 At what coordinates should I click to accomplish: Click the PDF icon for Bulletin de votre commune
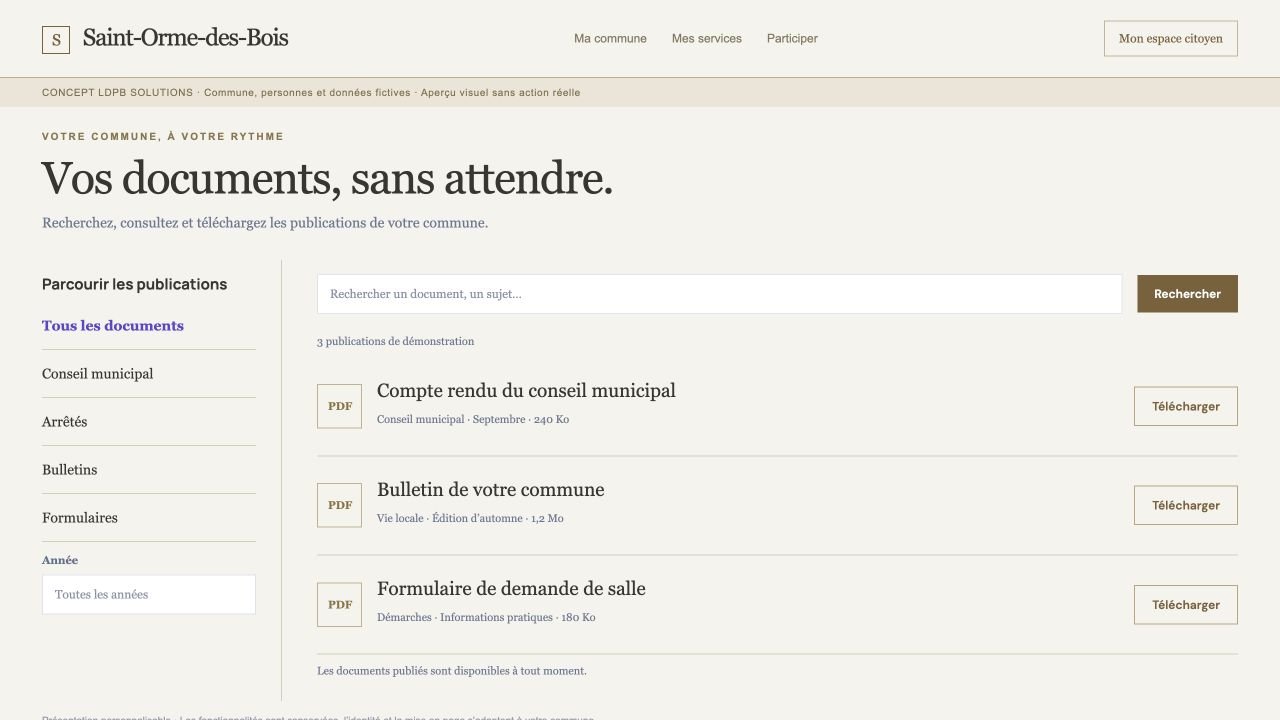[339, 505]
